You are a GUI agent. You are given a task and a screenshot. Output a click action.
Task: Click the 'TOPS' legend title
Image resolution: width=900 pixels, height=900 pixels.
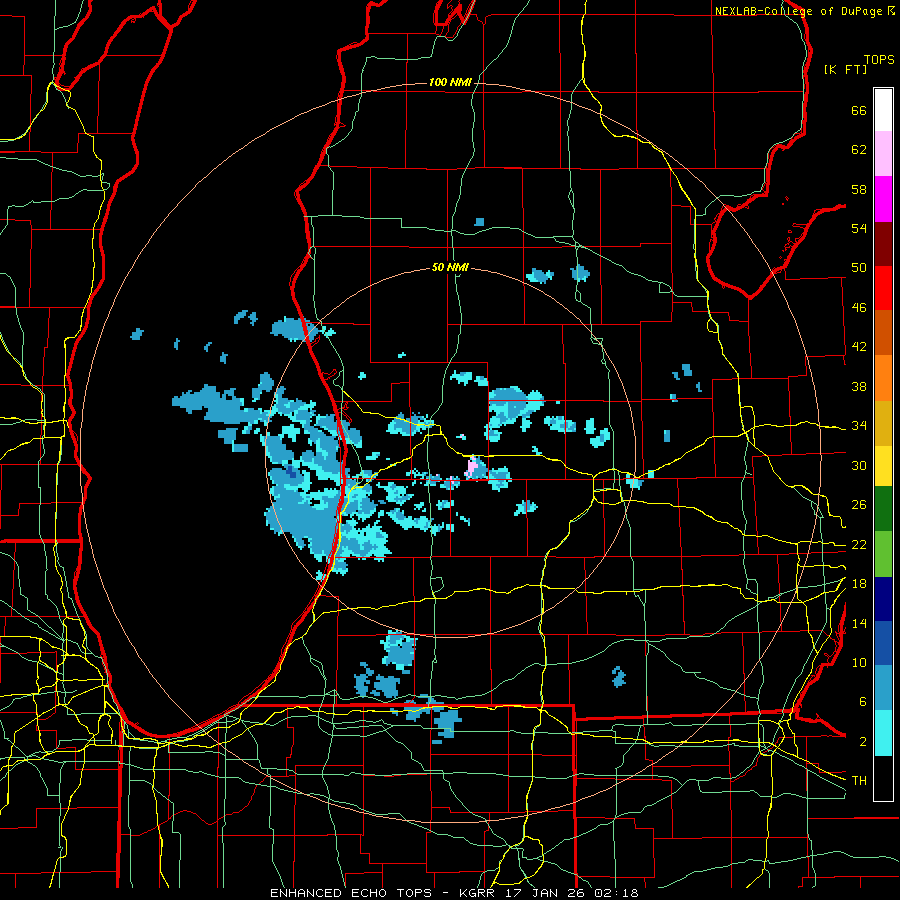pos(879,60)
